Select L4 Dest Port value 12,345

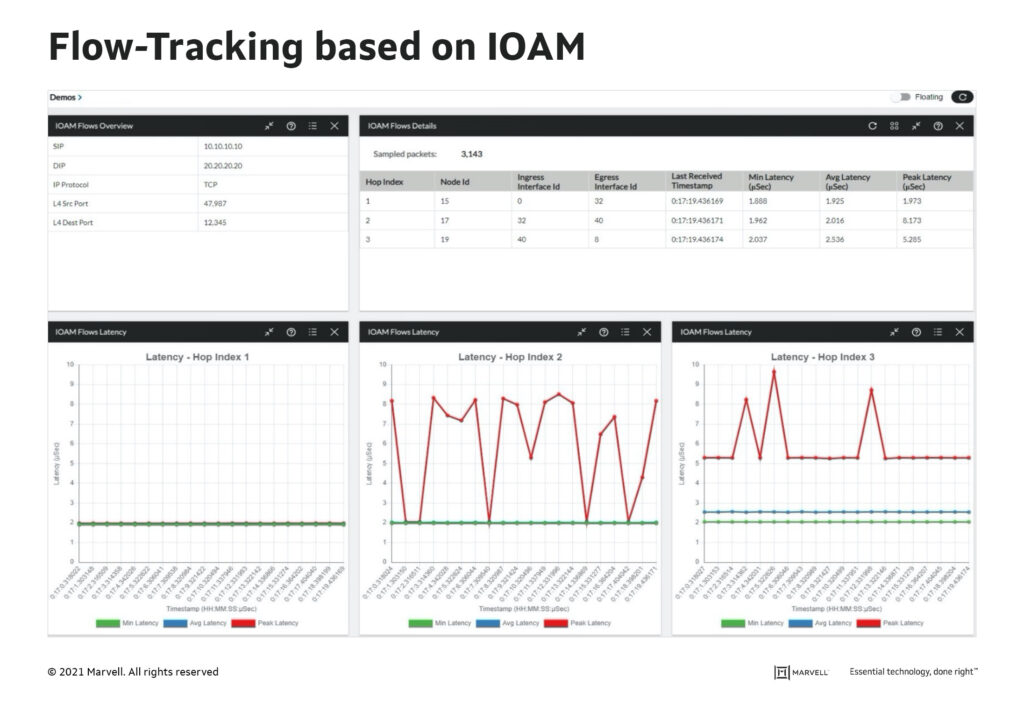click(x=215, y=223)
